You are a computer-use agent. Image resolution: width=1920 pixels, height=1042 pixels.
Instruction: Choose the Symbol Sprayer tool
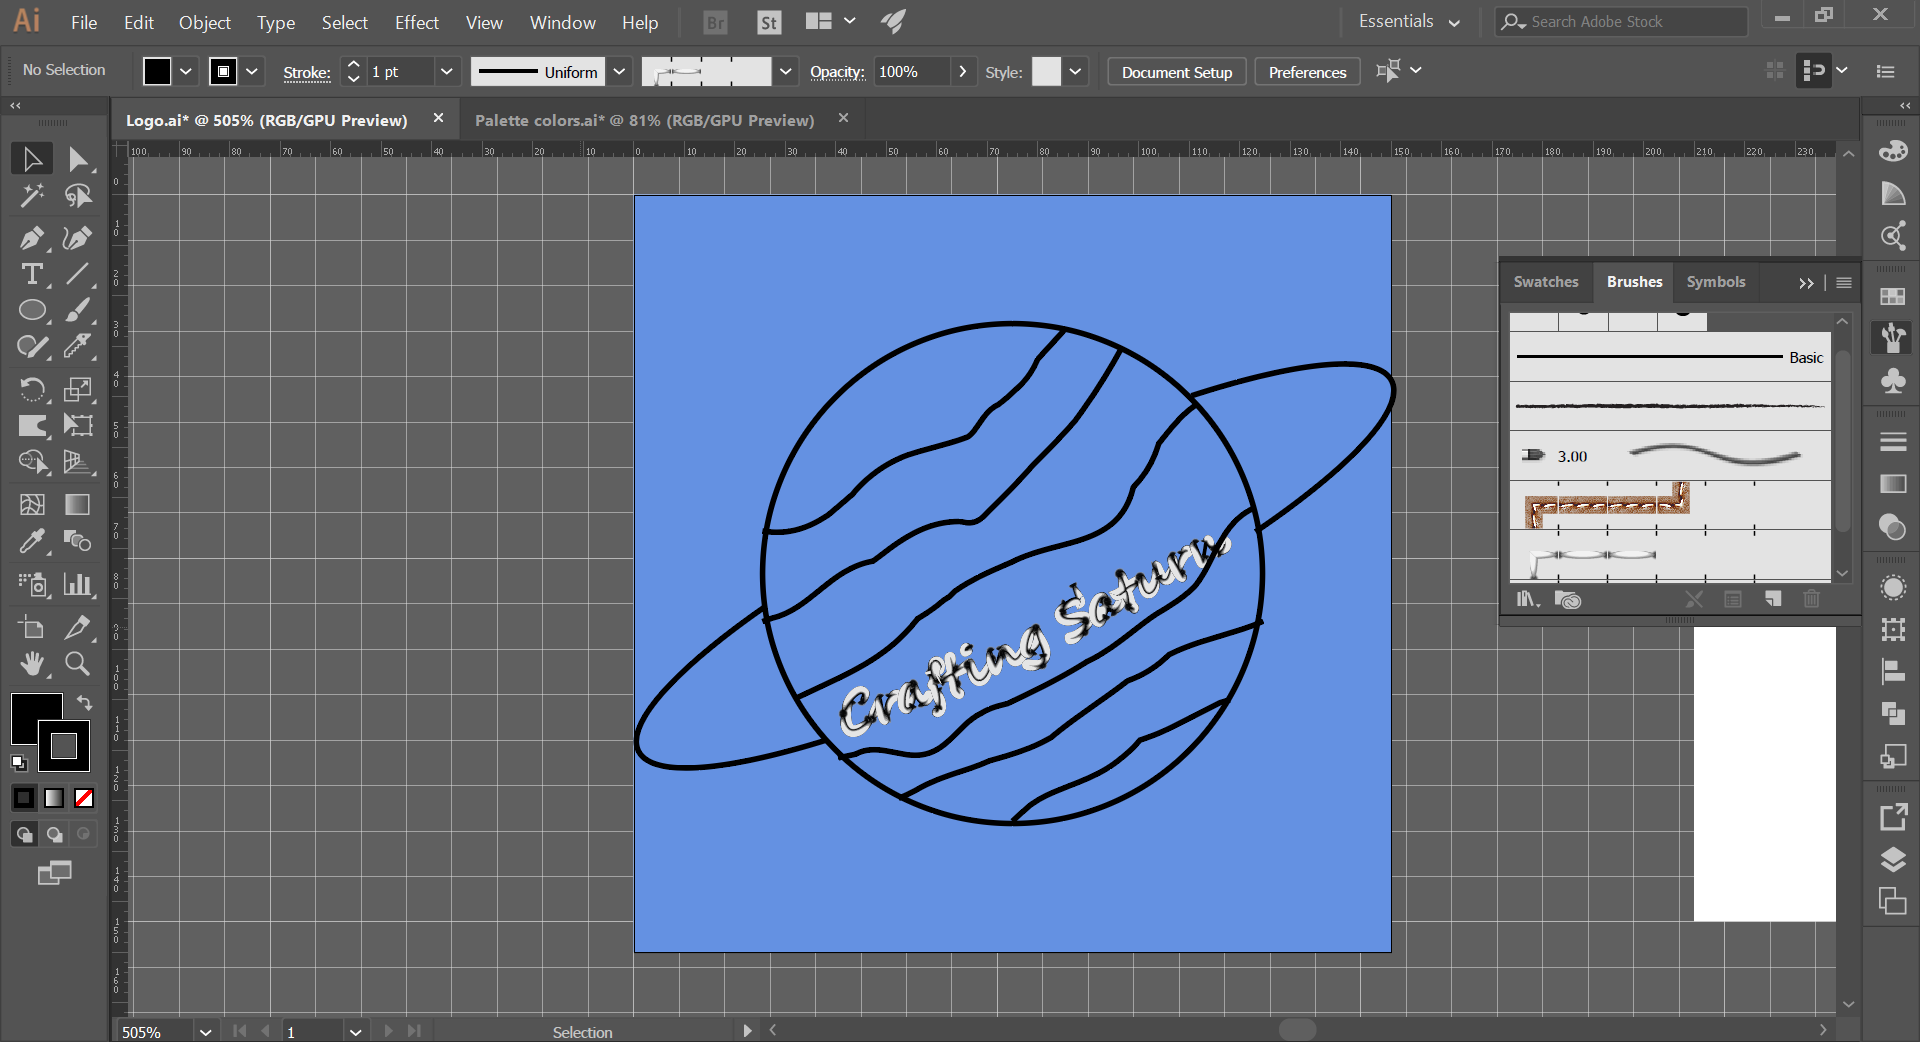tap(32, 584)
